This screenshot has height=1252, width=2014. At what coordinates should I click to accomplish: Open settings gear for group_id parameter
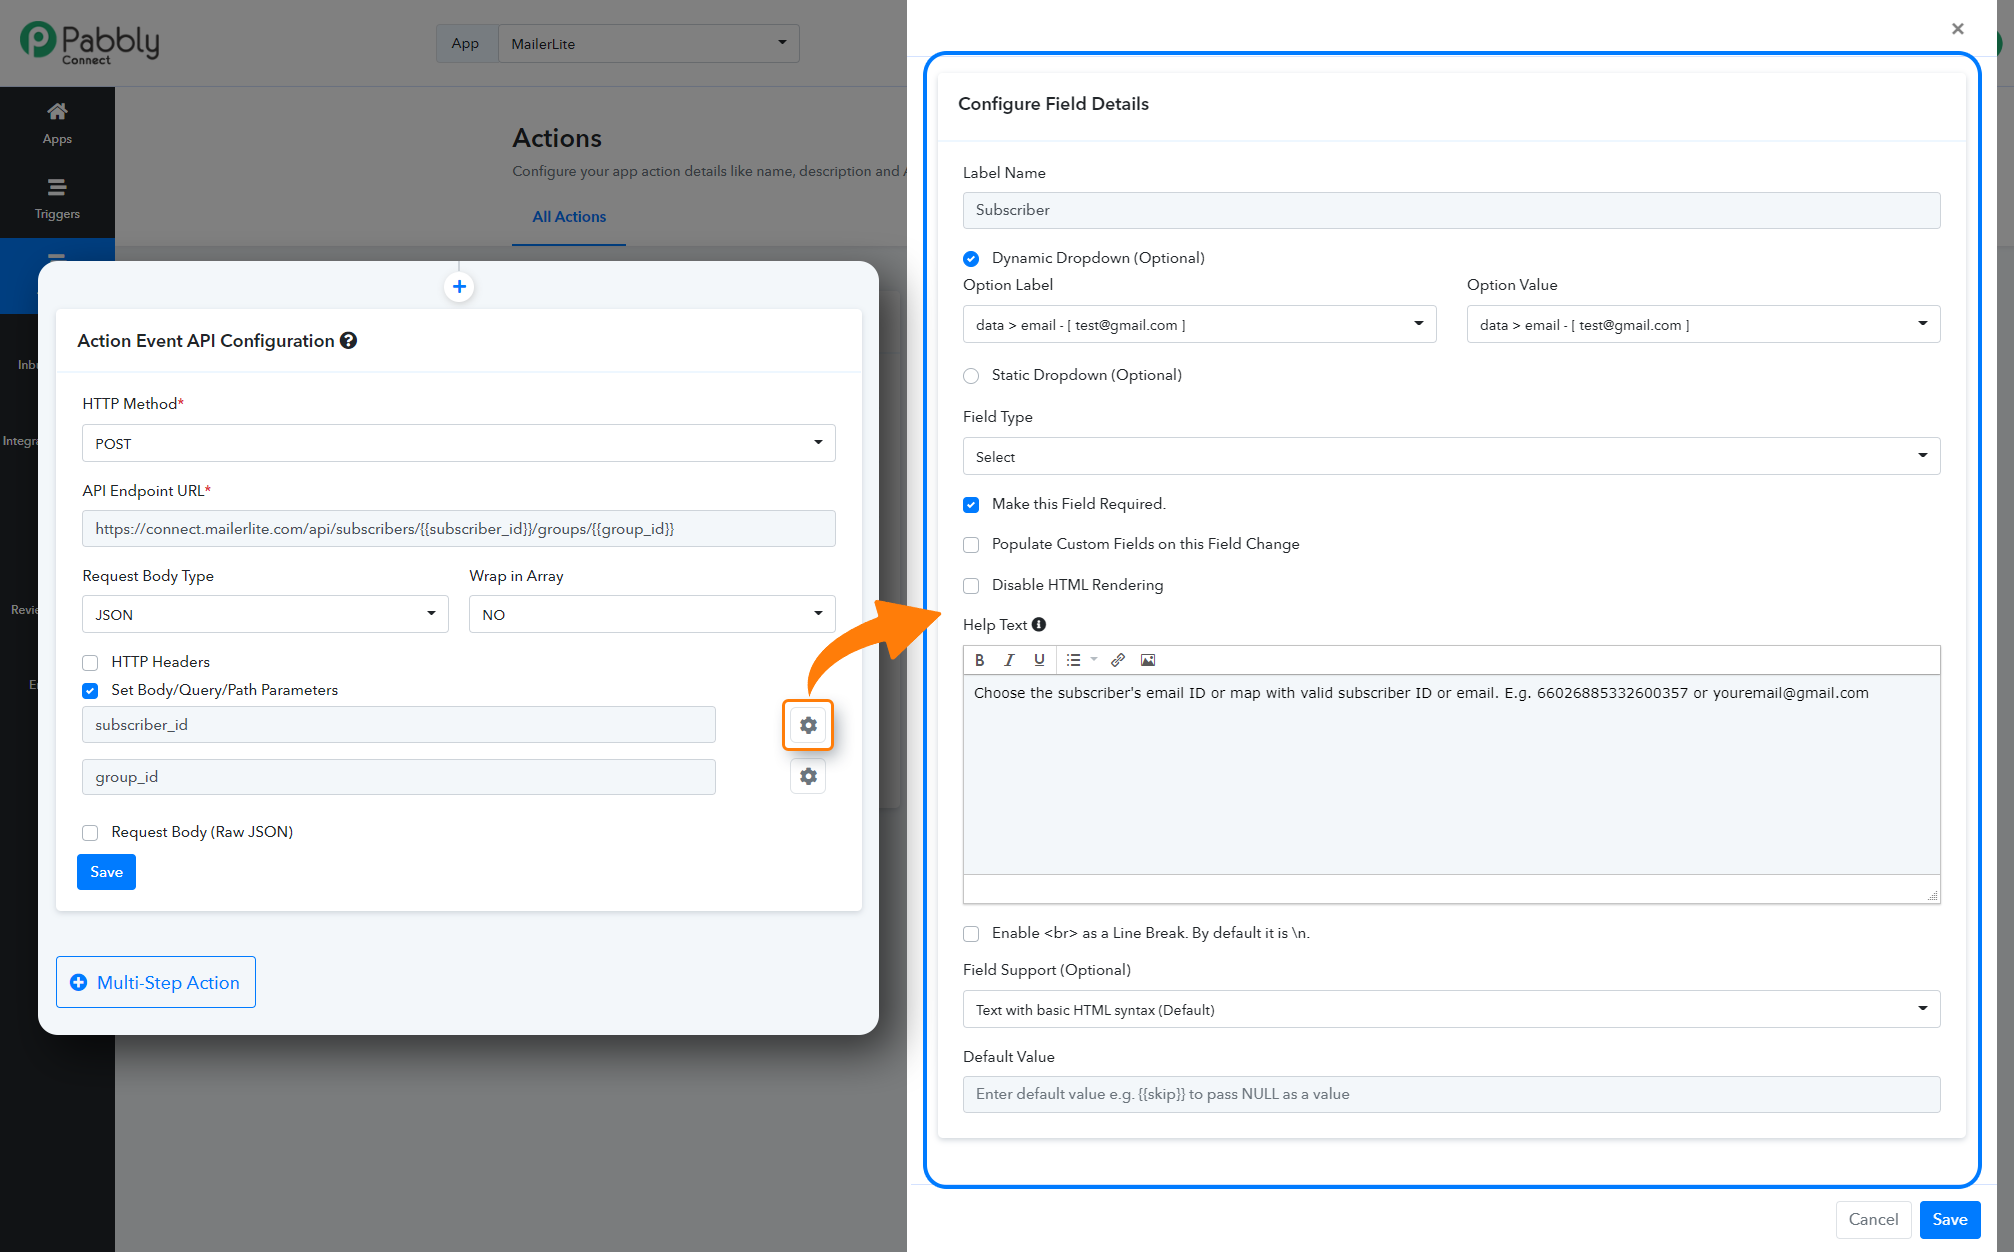point(808,776)
